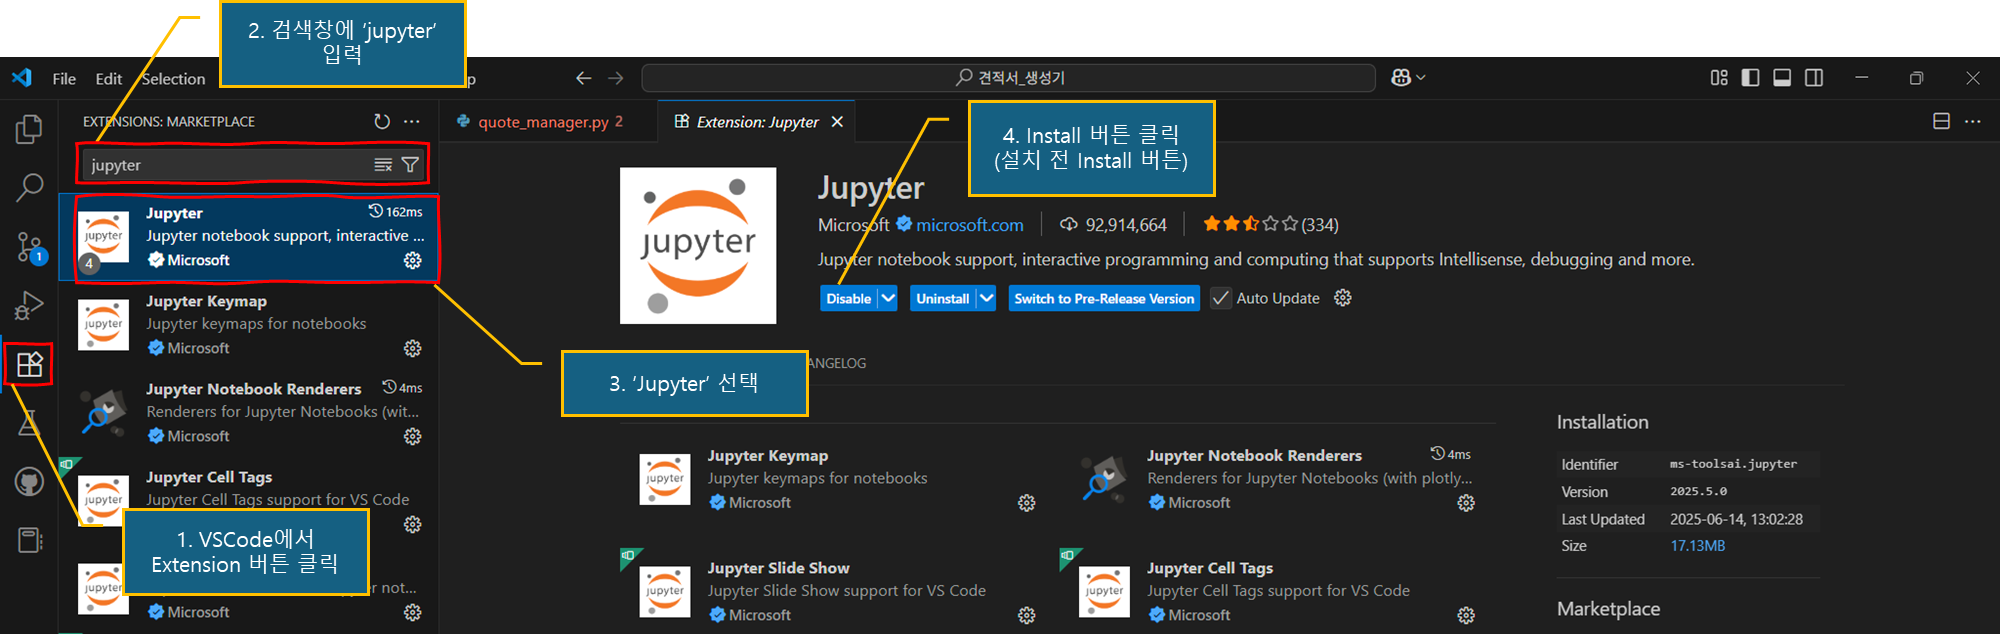Open the Explorer view in activity bar
2000x634 pixels.
tap(29, 129)
